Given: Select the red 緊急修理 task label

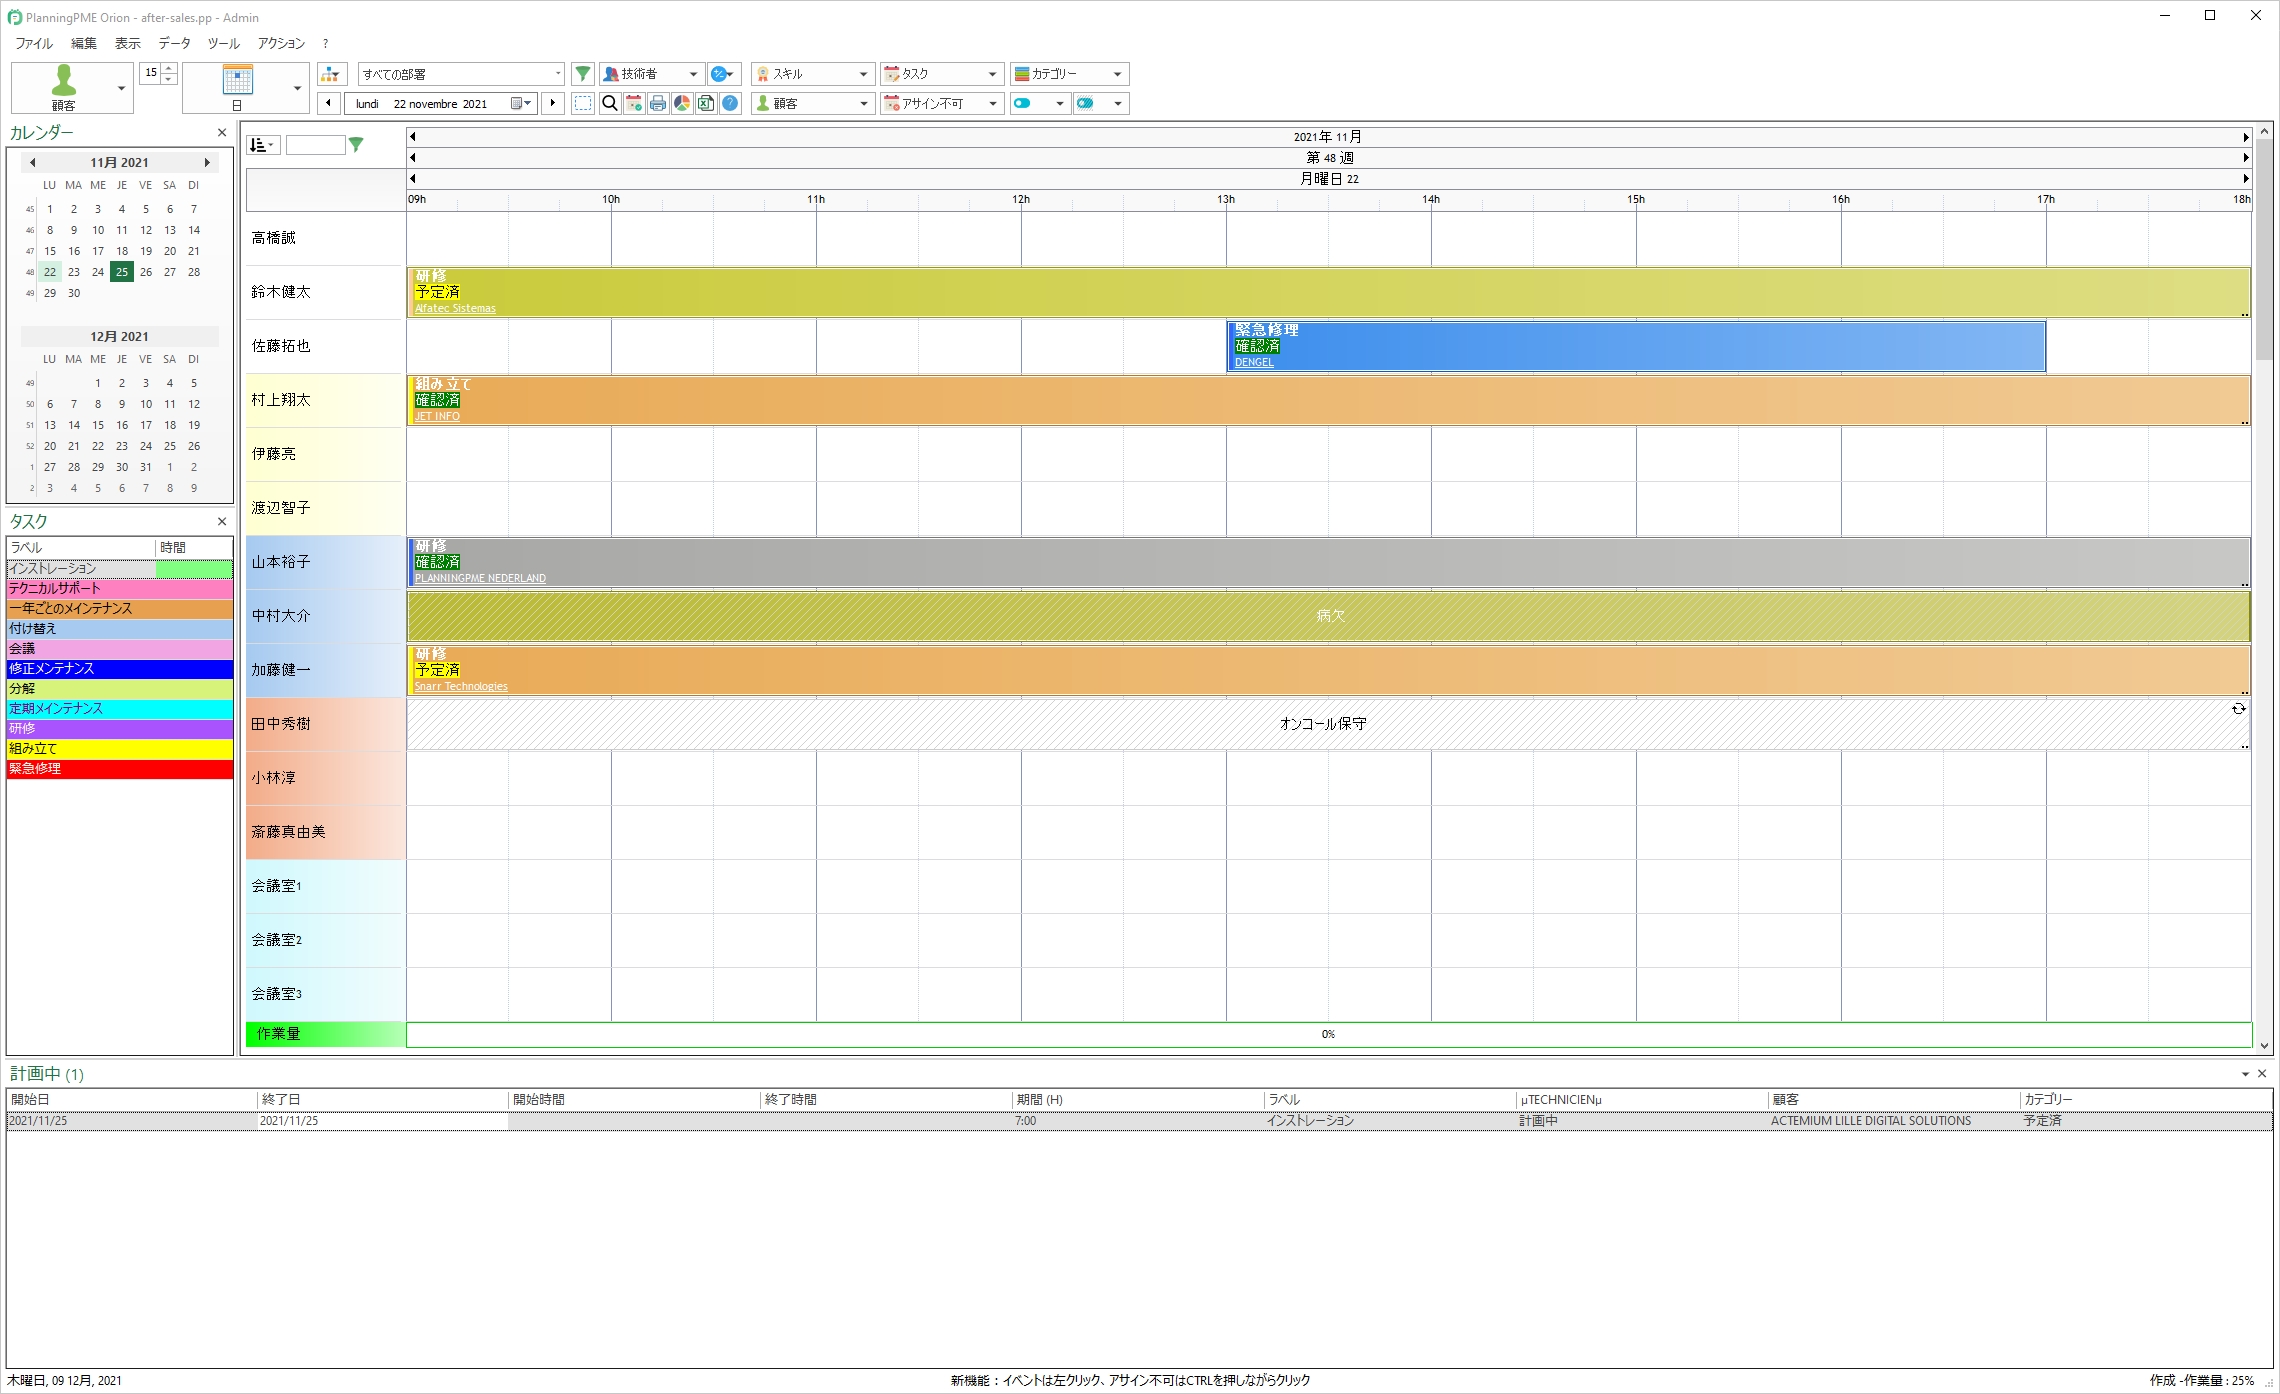Looking at the screenshot, I should point(120,769).
